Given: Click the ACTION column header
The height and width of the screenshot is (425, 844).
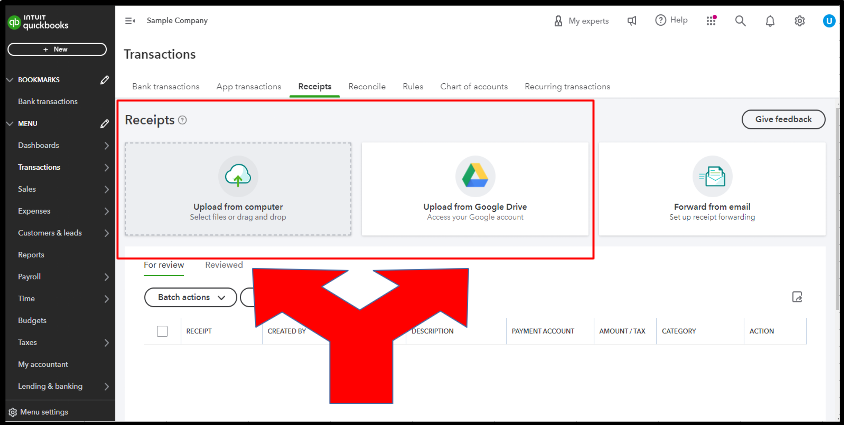Looking at the screenshot, I should pyautogui.click(x=762, y=331).
